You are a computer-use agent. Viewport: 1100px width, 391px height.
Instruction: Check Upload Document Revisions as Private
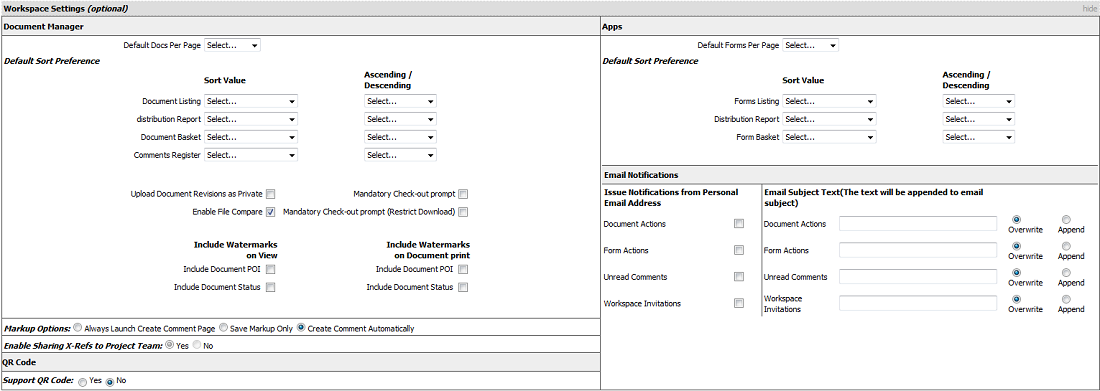coord(270,194)
